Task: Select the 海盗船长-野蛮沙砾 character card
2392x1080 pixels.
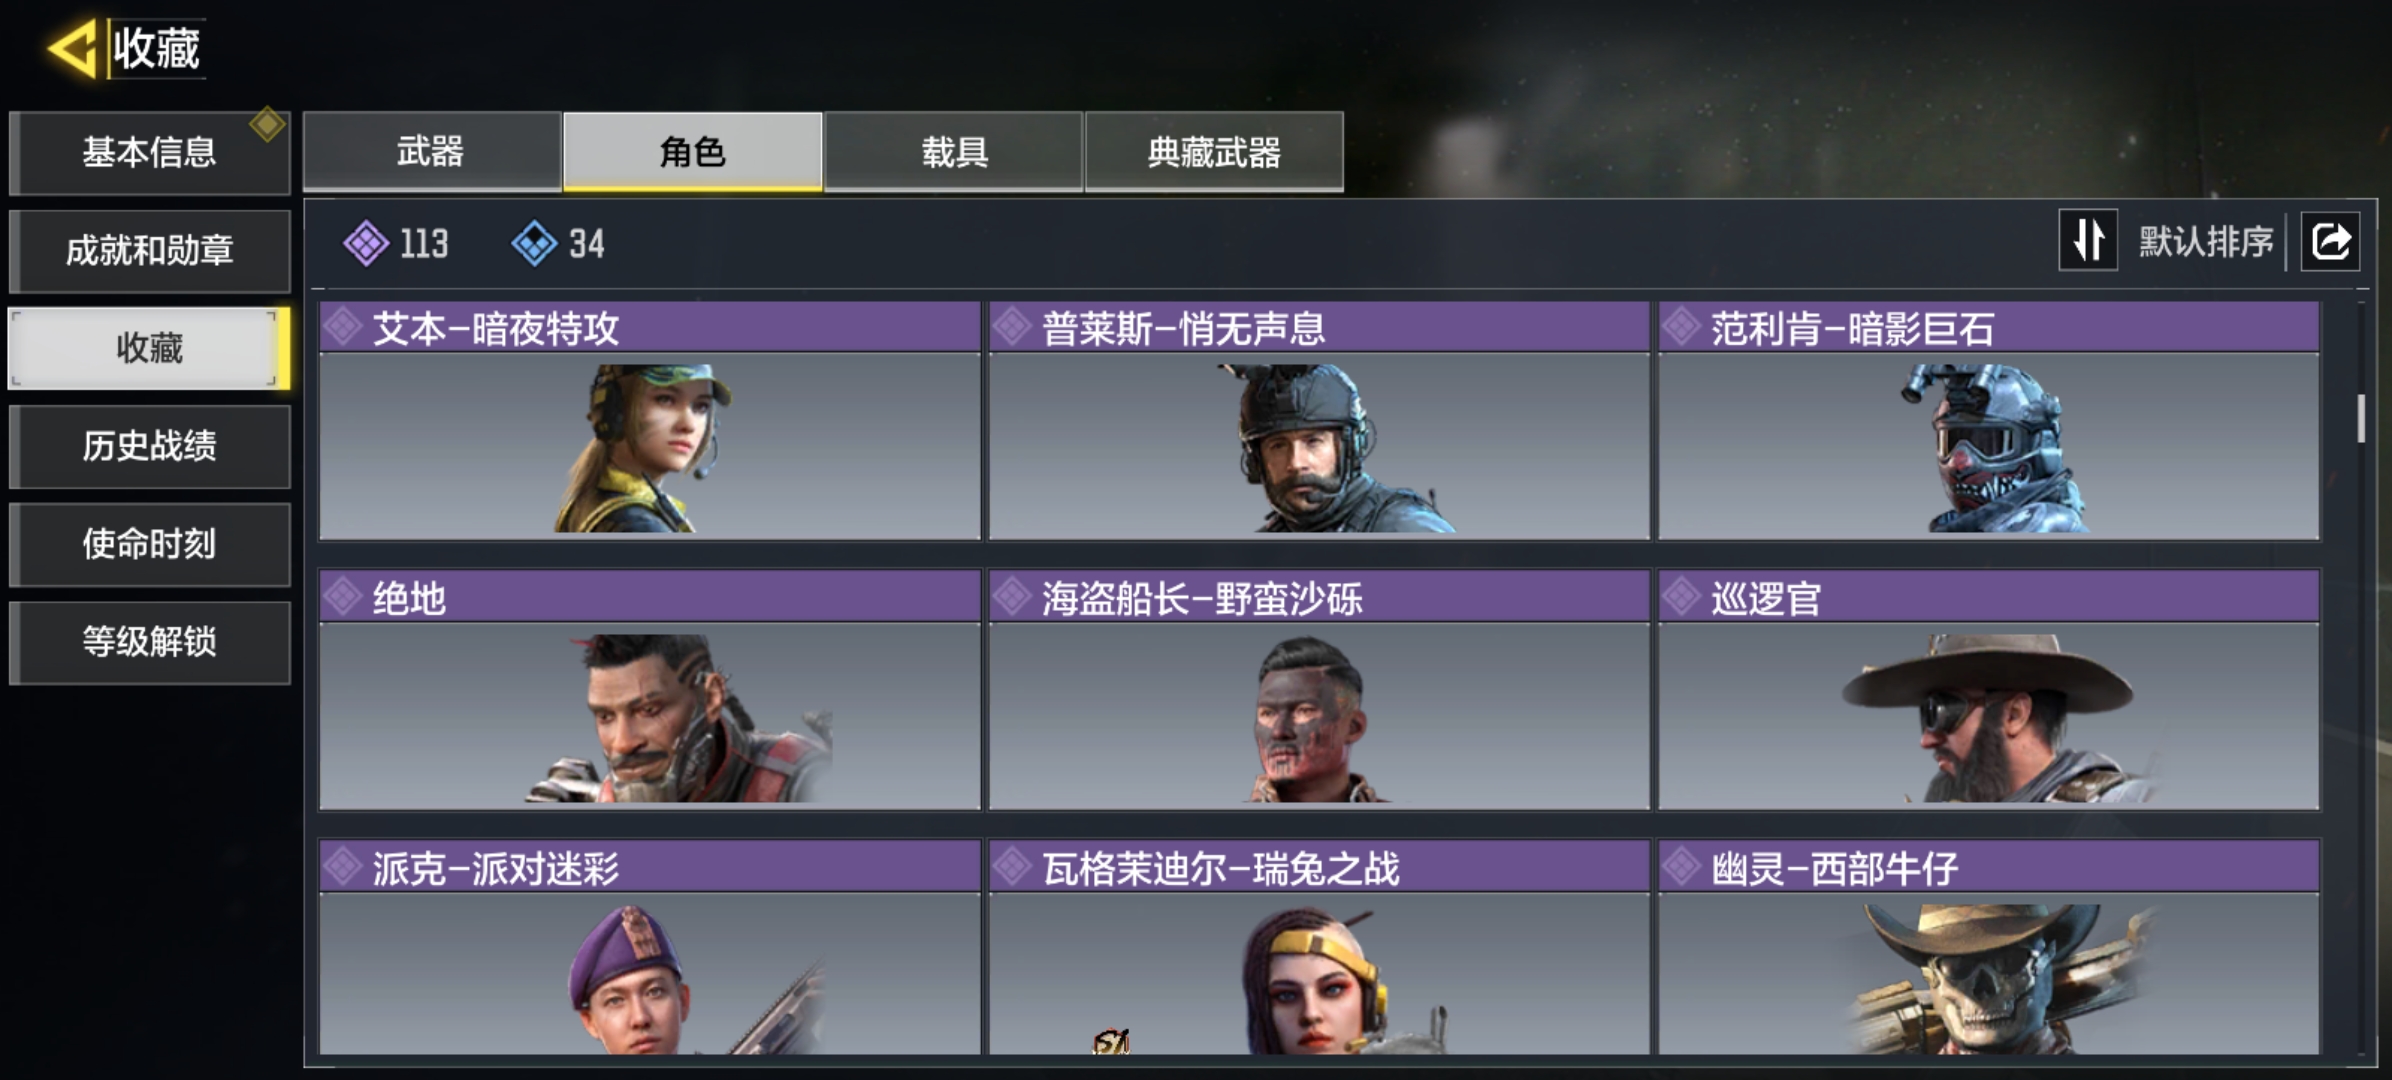Action: click(1319, 690)
